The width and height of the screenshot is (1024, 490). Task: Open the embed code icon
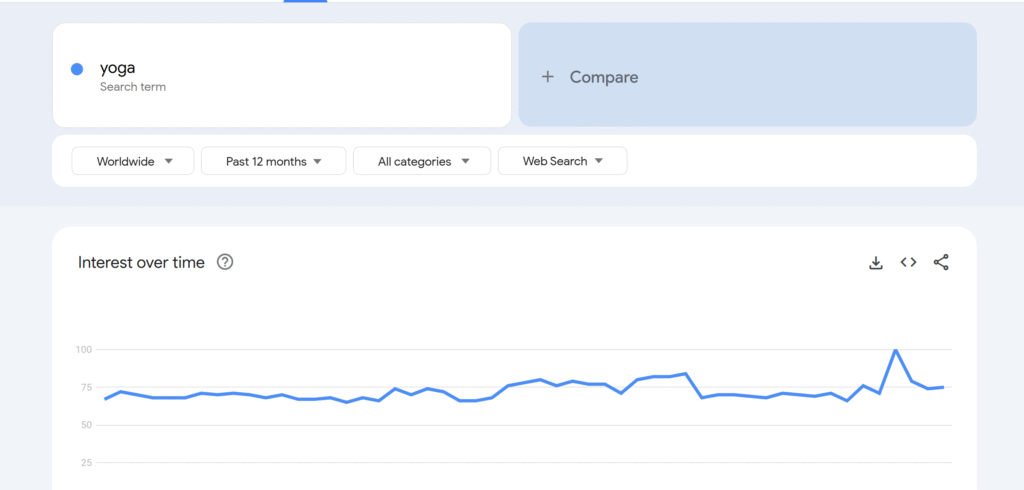(908, 262)
